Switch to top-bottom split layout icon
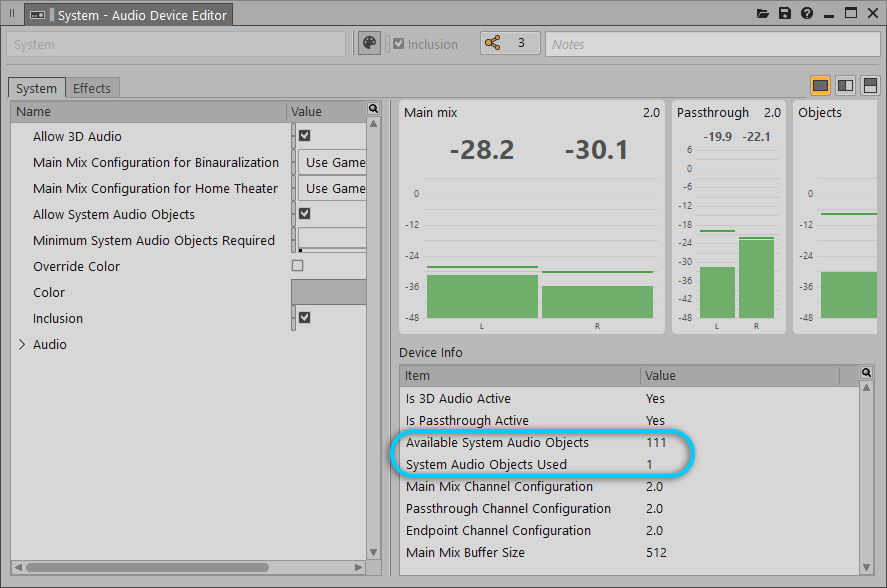The height and width of the screenshot is (588, 887). point(870,86)
